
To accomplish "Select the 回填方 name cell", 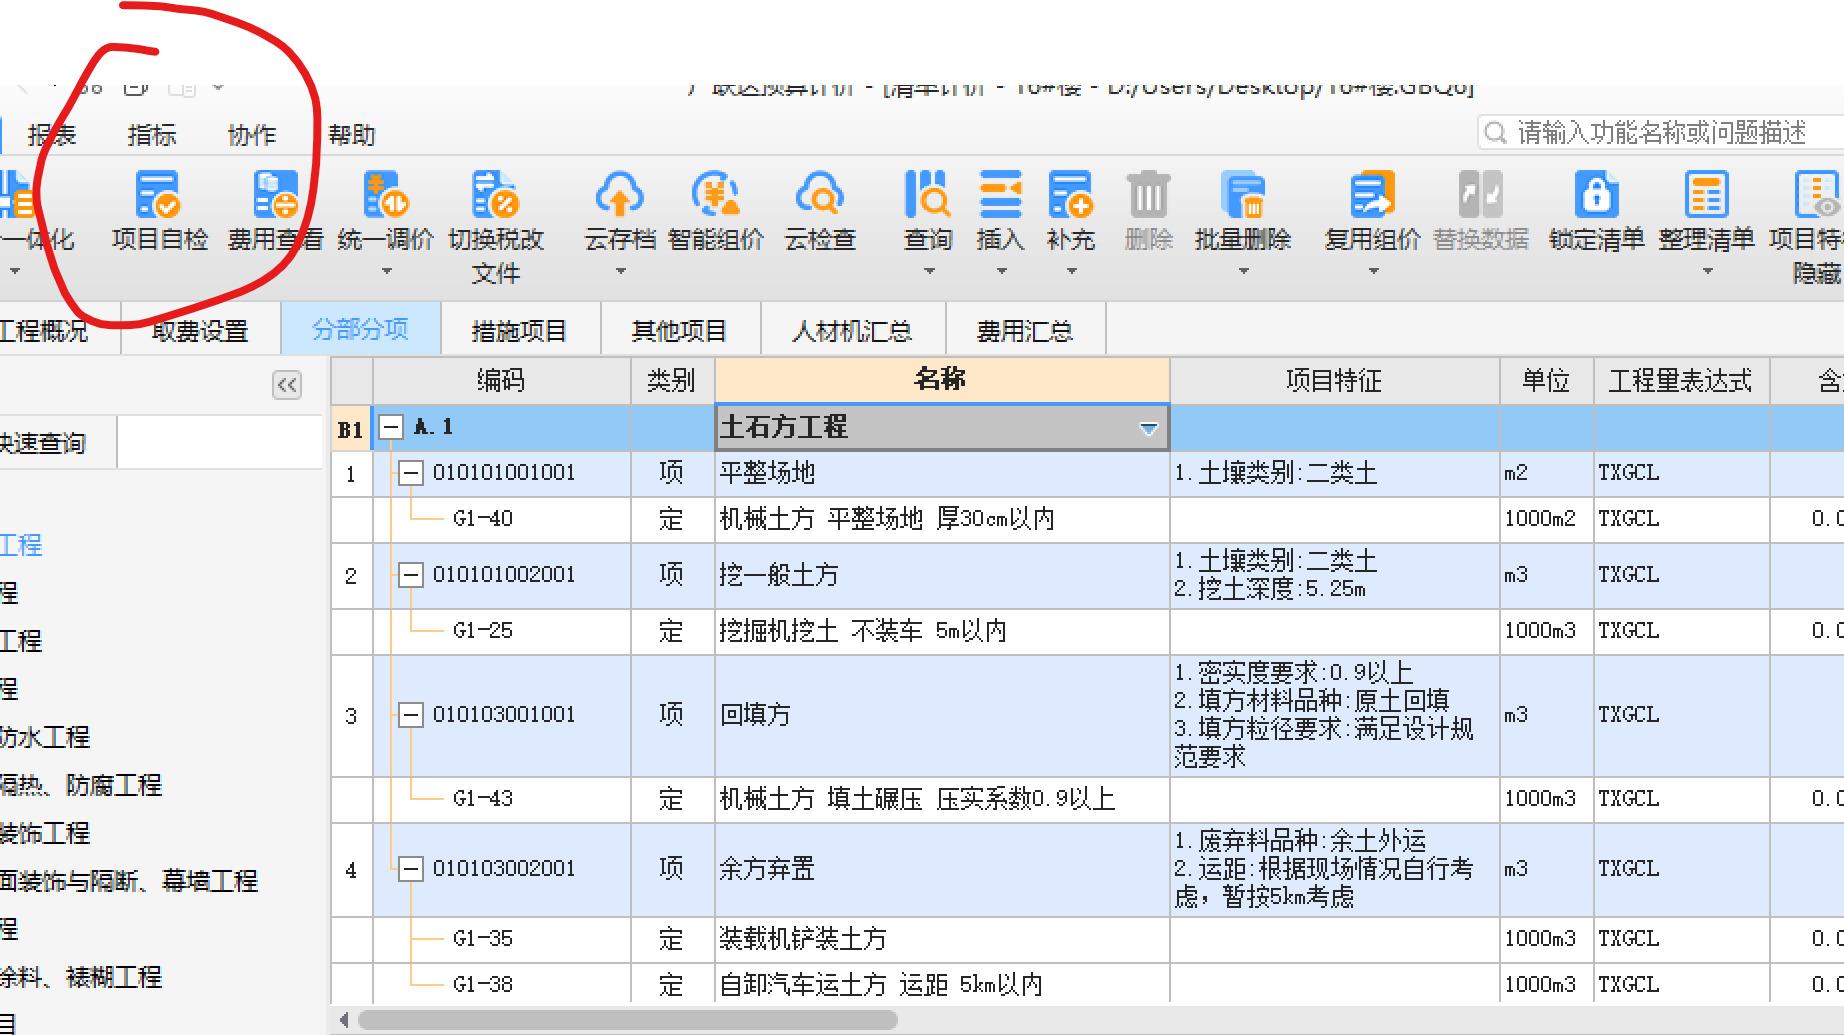I will pos(941,715).
